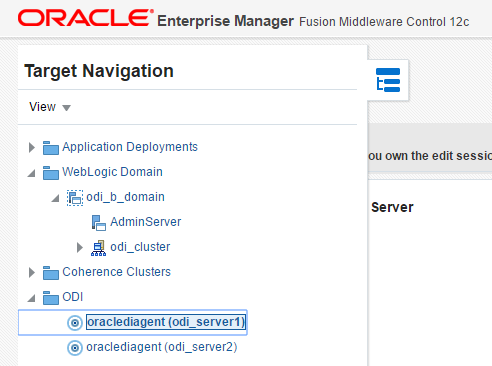This screenshot has width=492, height=366.
Task: Open the View dropdown menu
Action: point(50,107)
